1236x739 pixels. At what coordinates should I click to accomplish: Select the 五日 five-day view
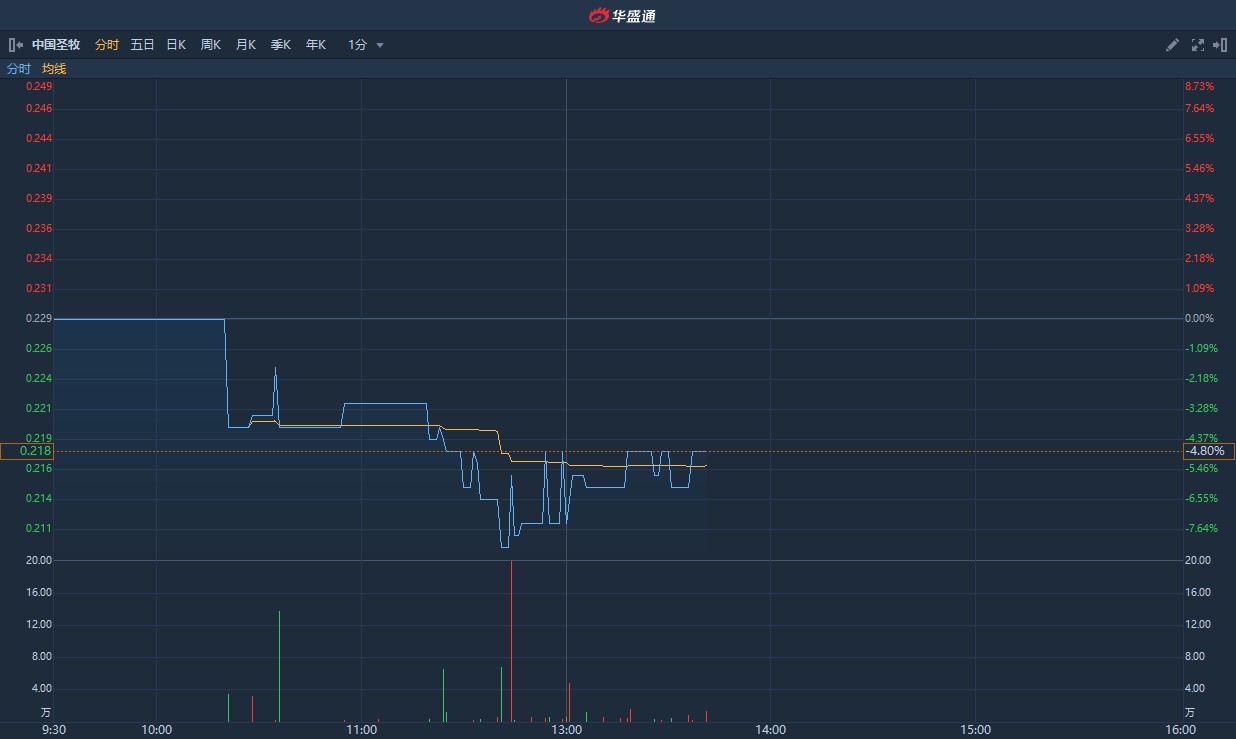click(x=141, y=44)
